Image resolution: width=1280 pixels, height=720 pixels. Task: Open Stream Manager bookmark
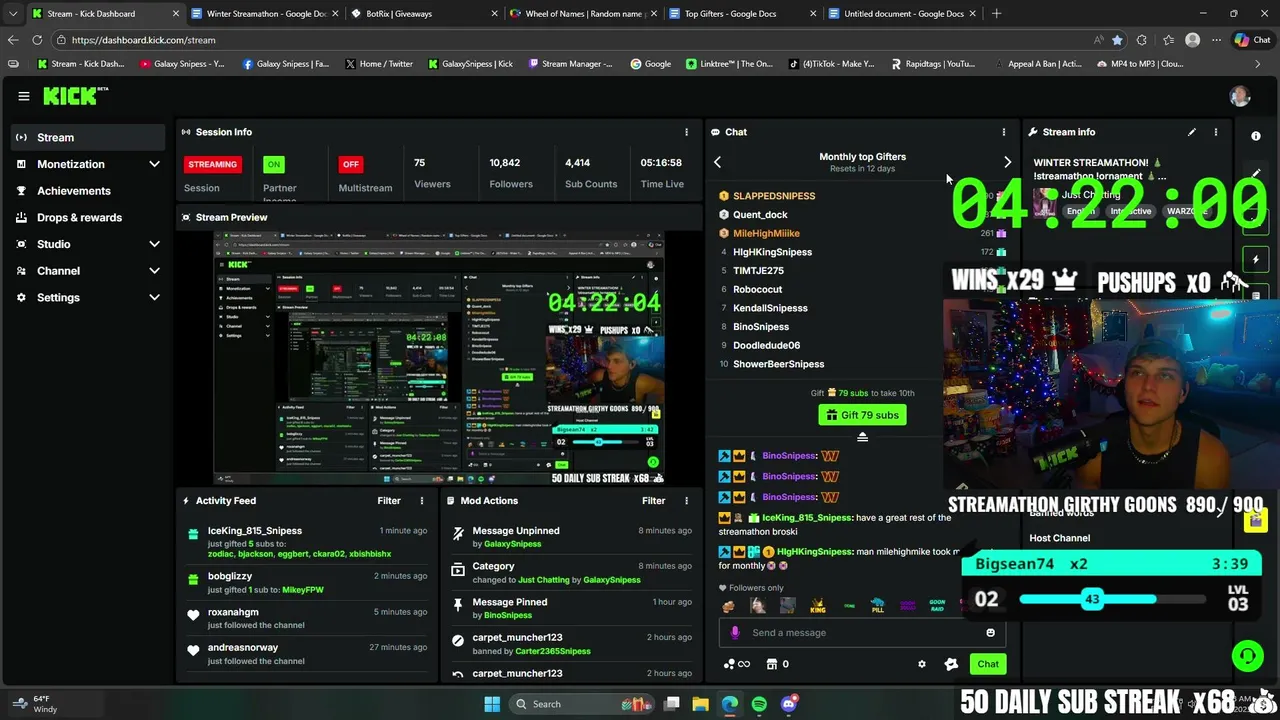pyautogui.click(x=570, y=64)
